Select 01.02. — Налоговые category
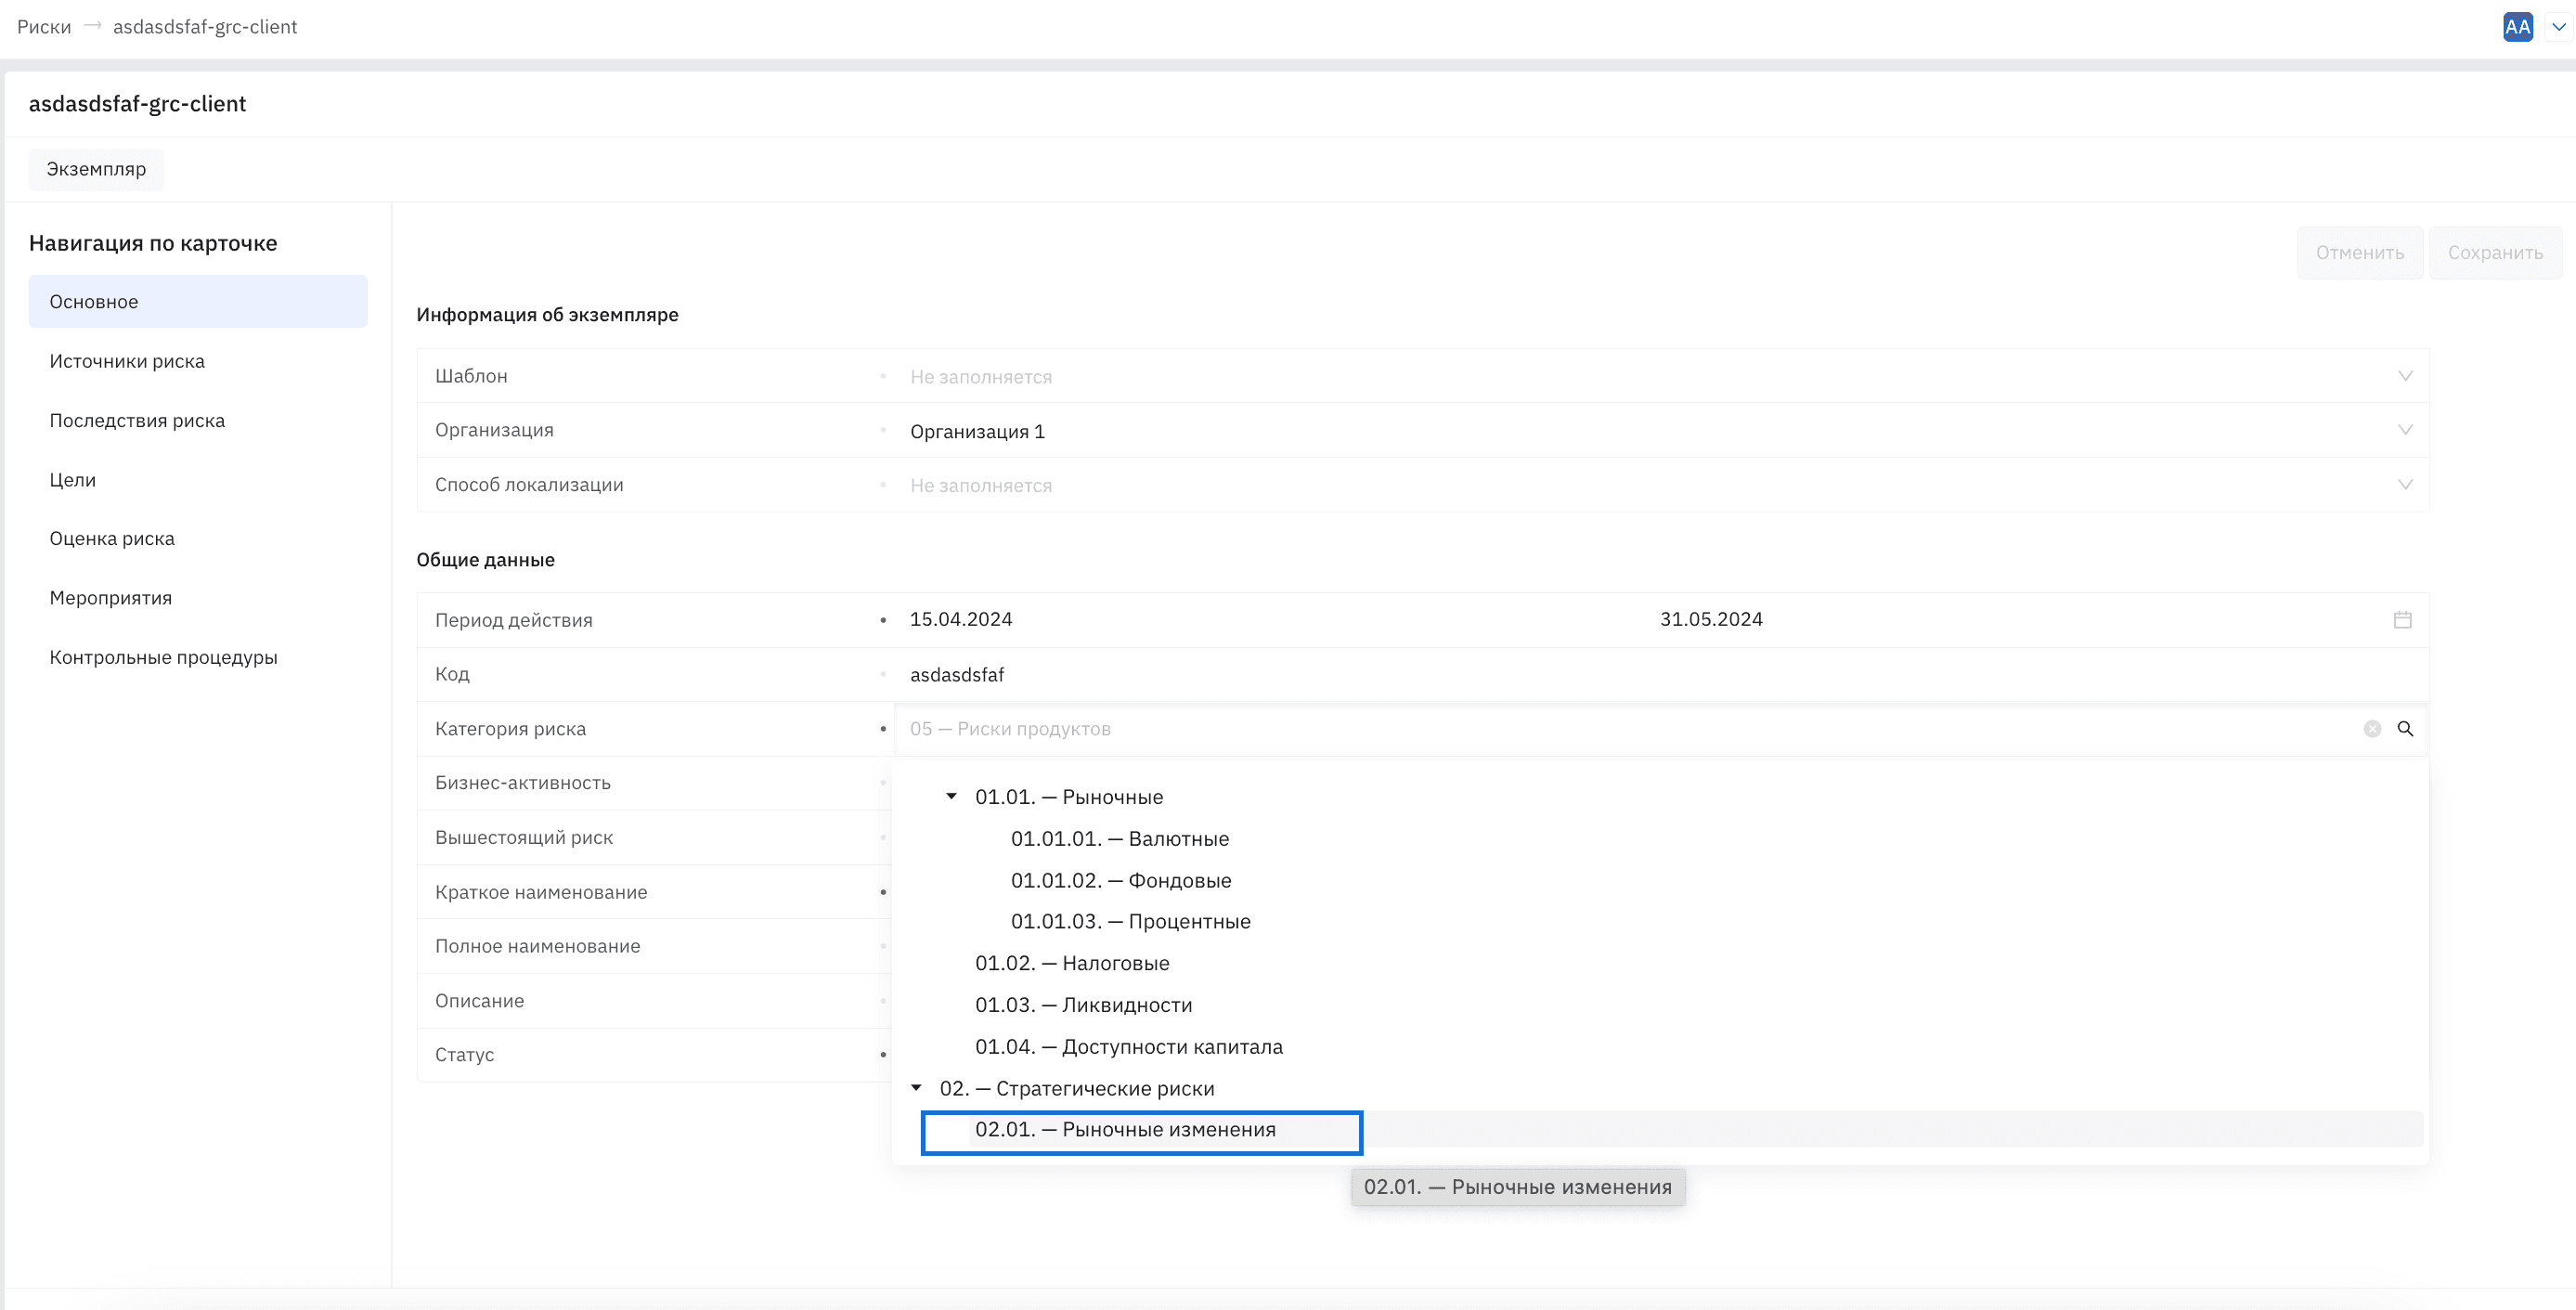 point(1072,964)
